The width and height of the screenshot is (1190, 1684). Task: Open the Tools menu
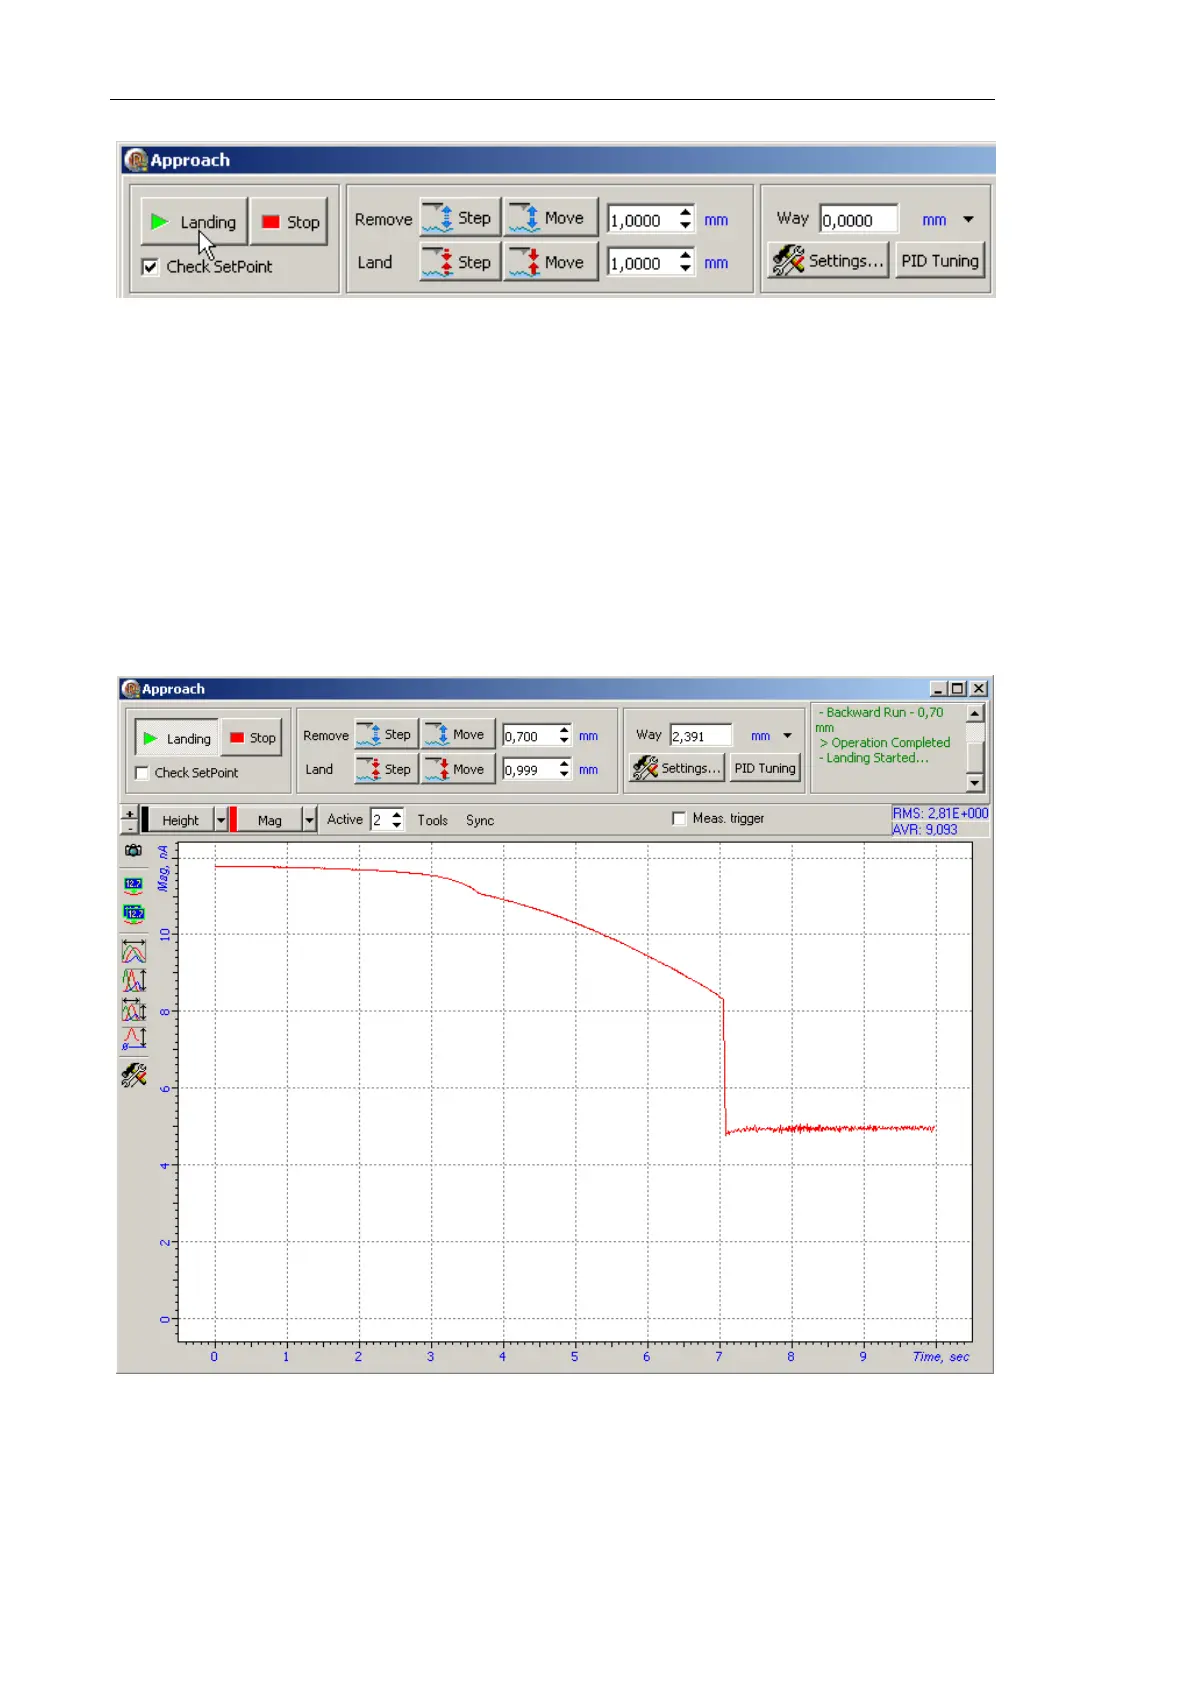tap(432, 820)
